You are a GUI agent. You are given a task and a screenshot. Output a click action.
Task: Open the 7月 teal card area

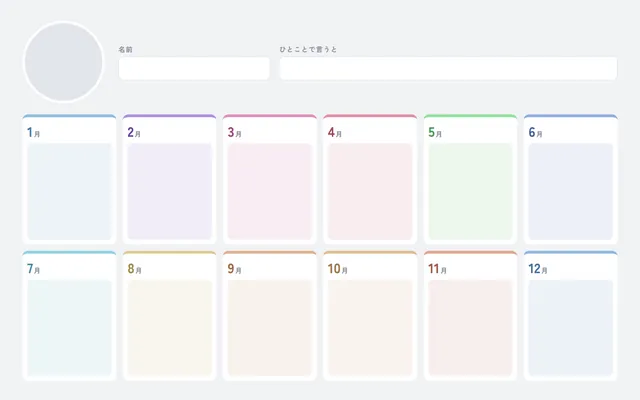coord(69,328)
